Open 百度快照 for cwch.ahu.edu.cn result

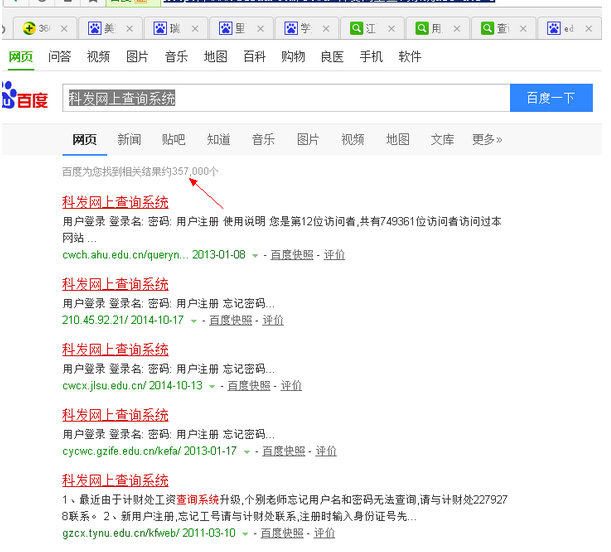(292, 255)
